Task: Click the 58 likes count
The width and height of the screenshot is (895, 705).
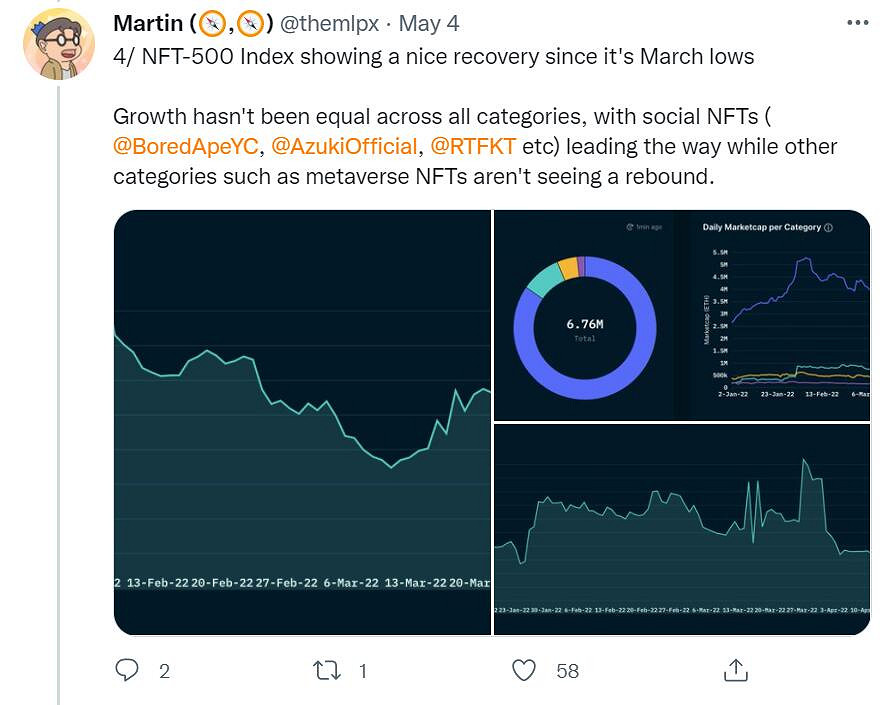Action: click(x=567, y=671)
